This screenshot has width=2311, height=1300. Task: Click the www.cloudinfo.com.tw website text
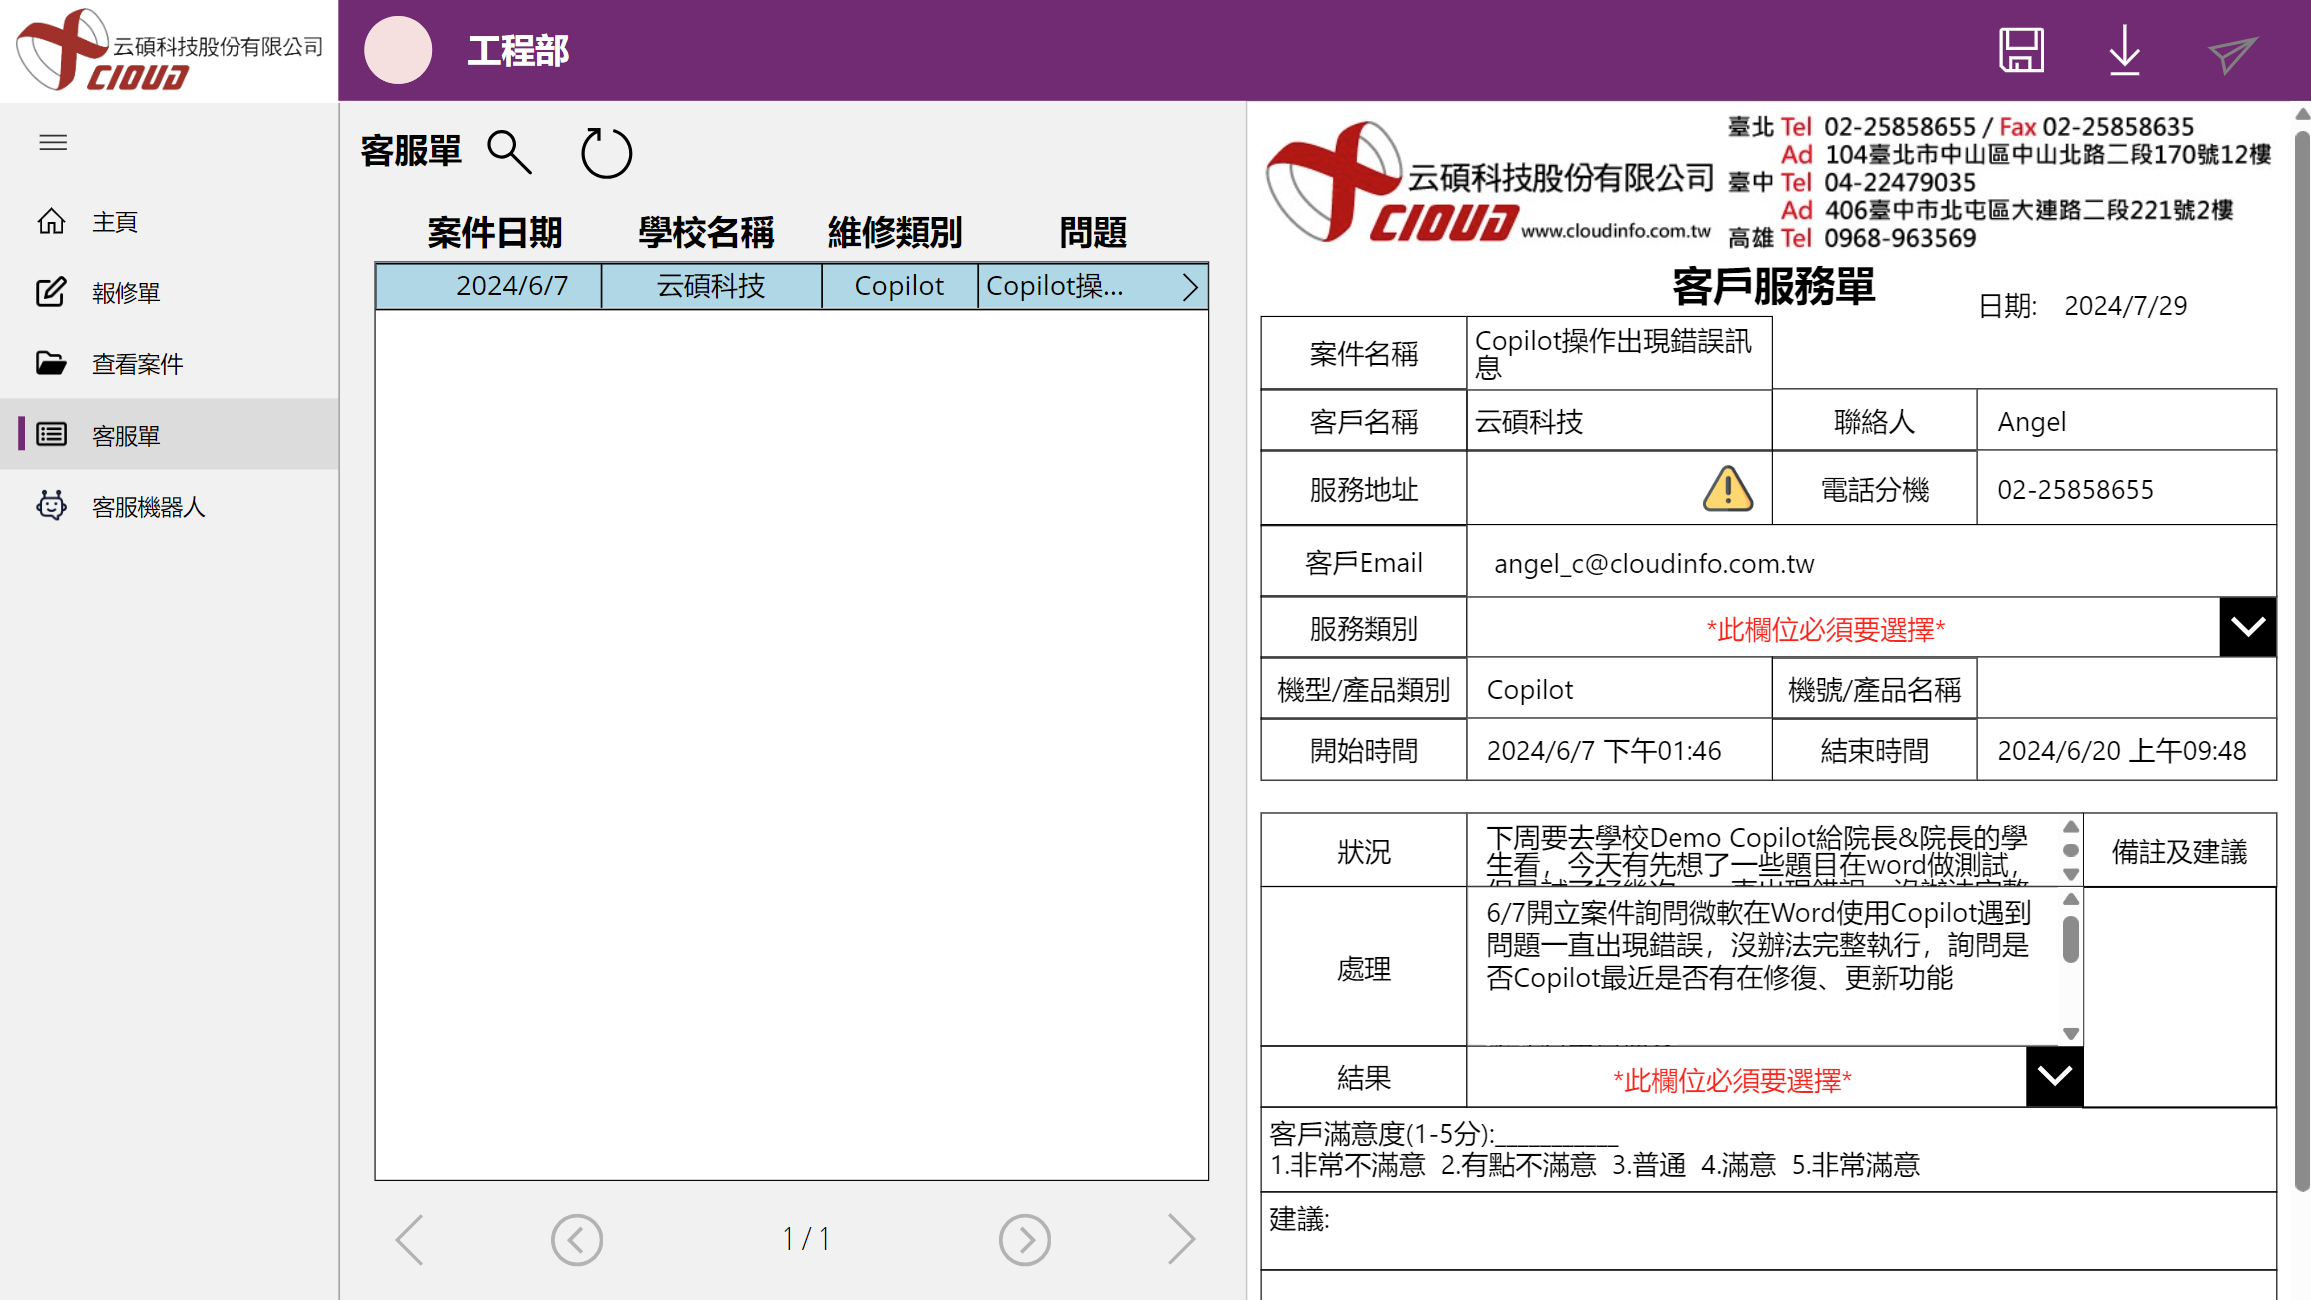pos(1616,231)
